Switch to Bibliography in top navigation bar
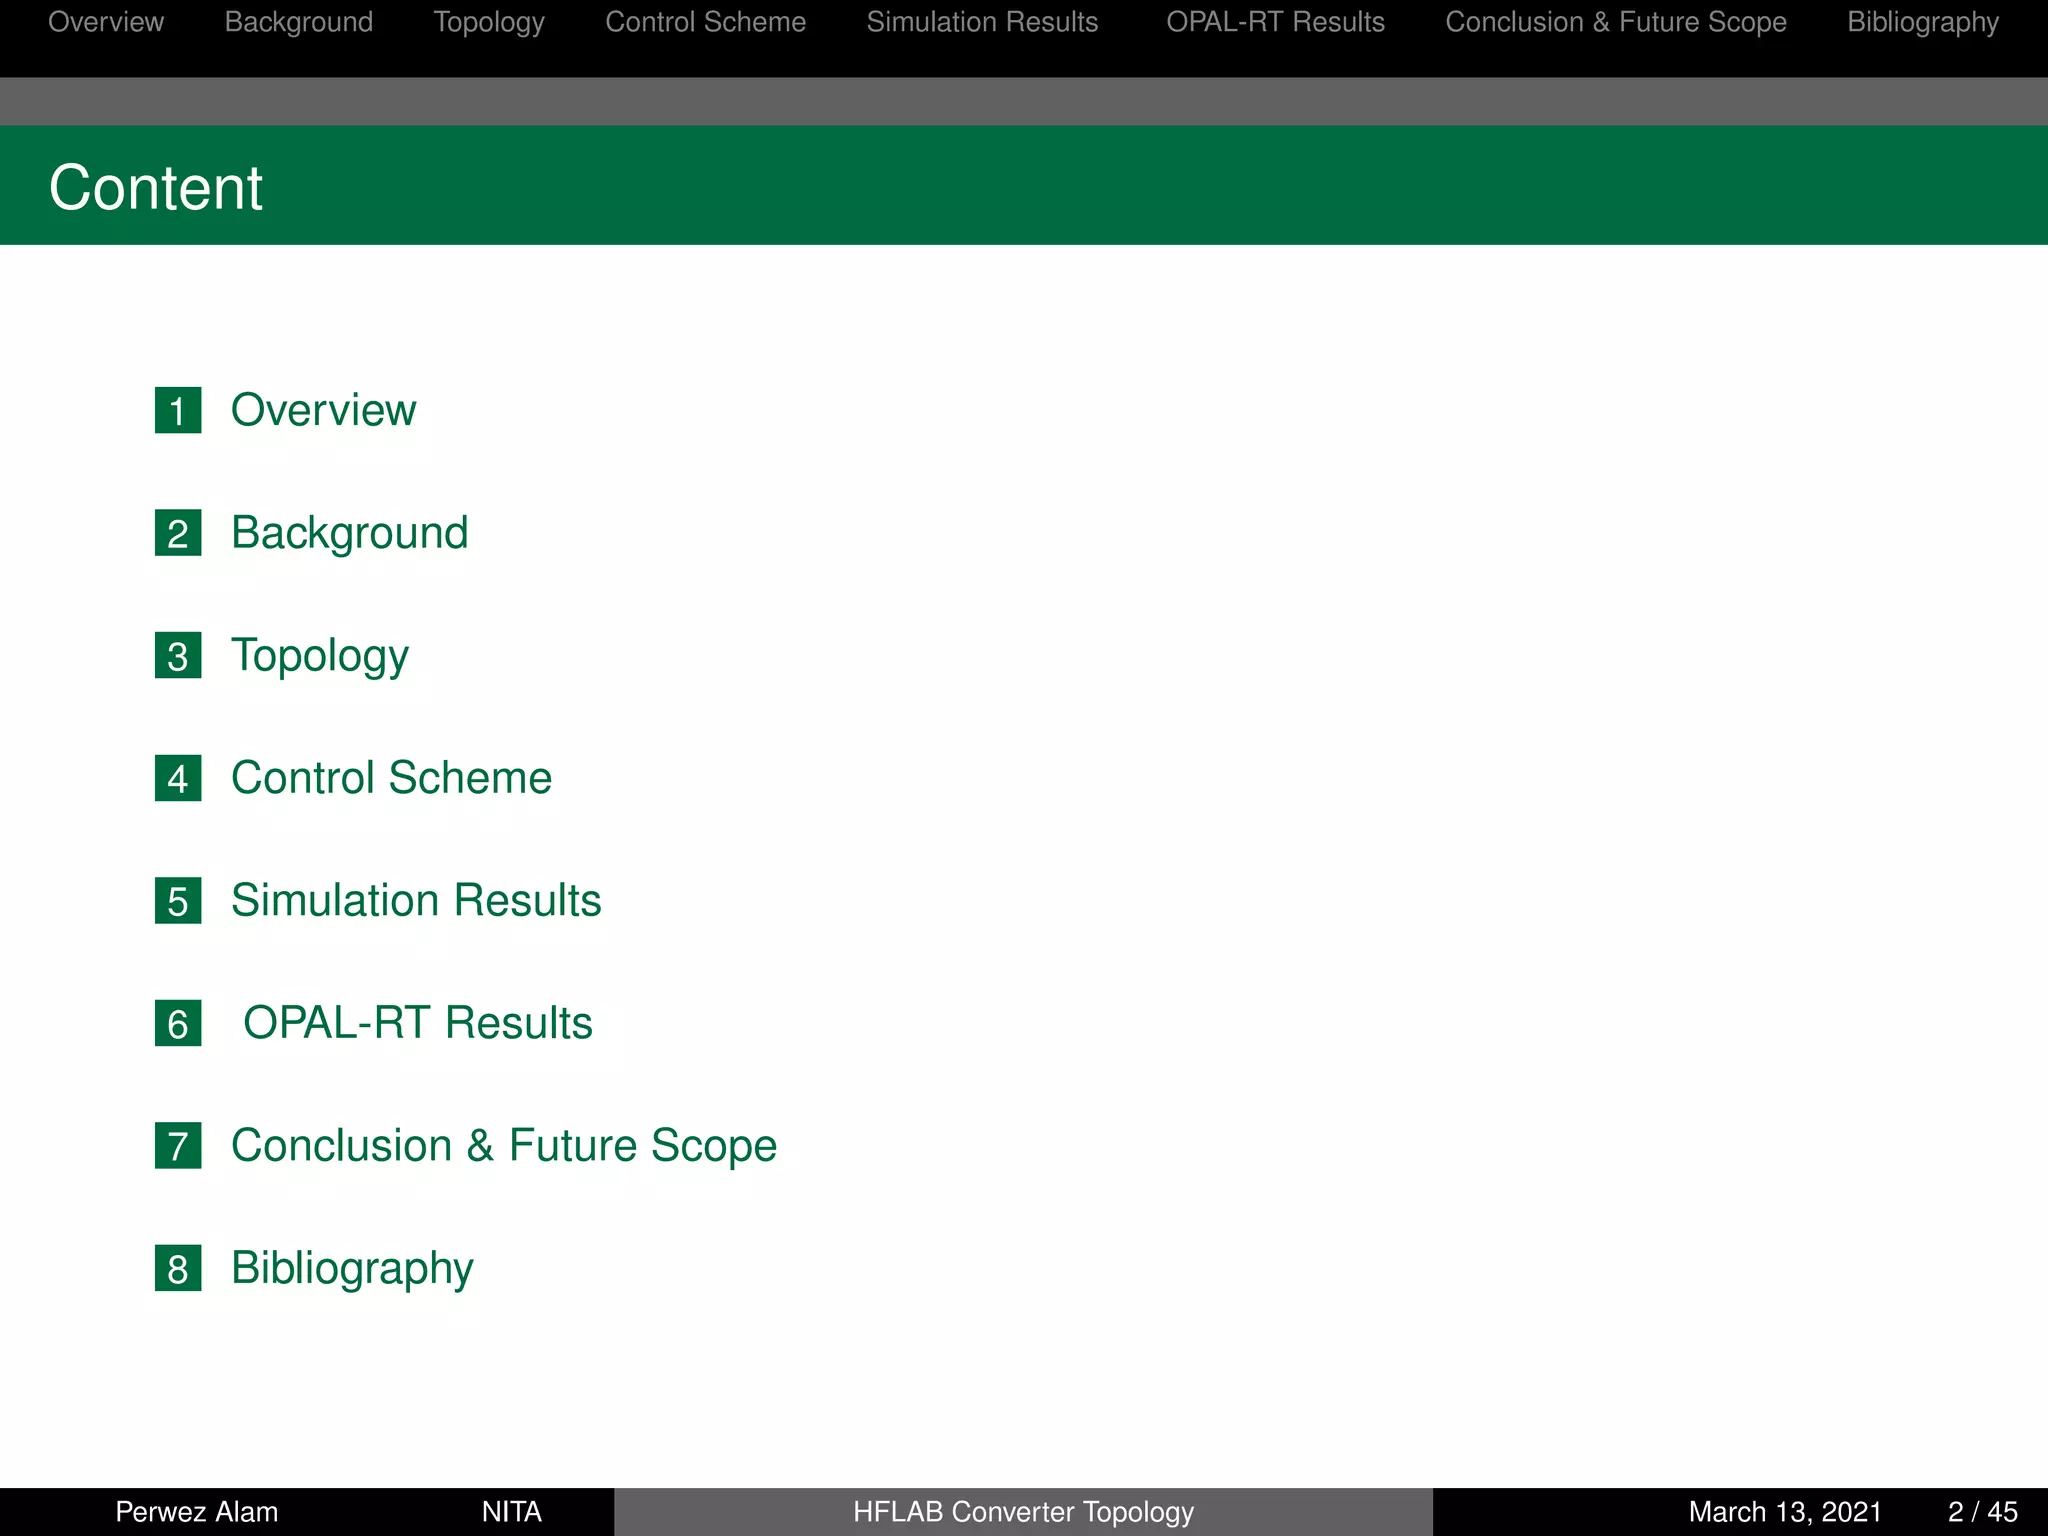This screenshot has height=1536, width=2048. 1922,22
